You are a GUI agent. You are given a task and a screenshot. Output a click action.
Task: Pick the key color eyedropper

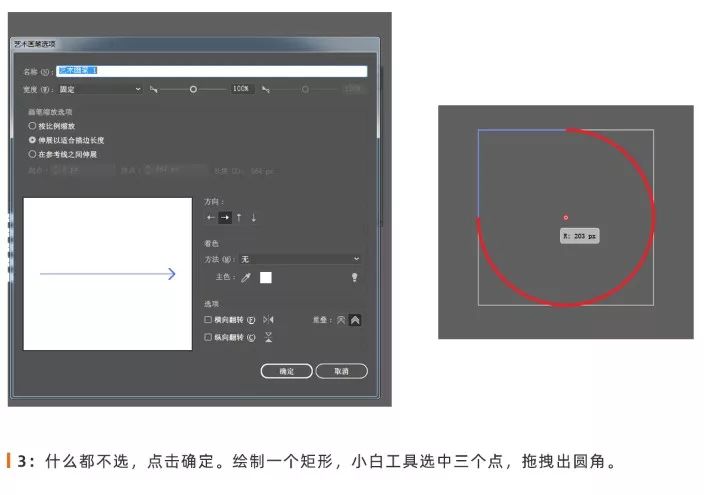click(x=245, y=277)
